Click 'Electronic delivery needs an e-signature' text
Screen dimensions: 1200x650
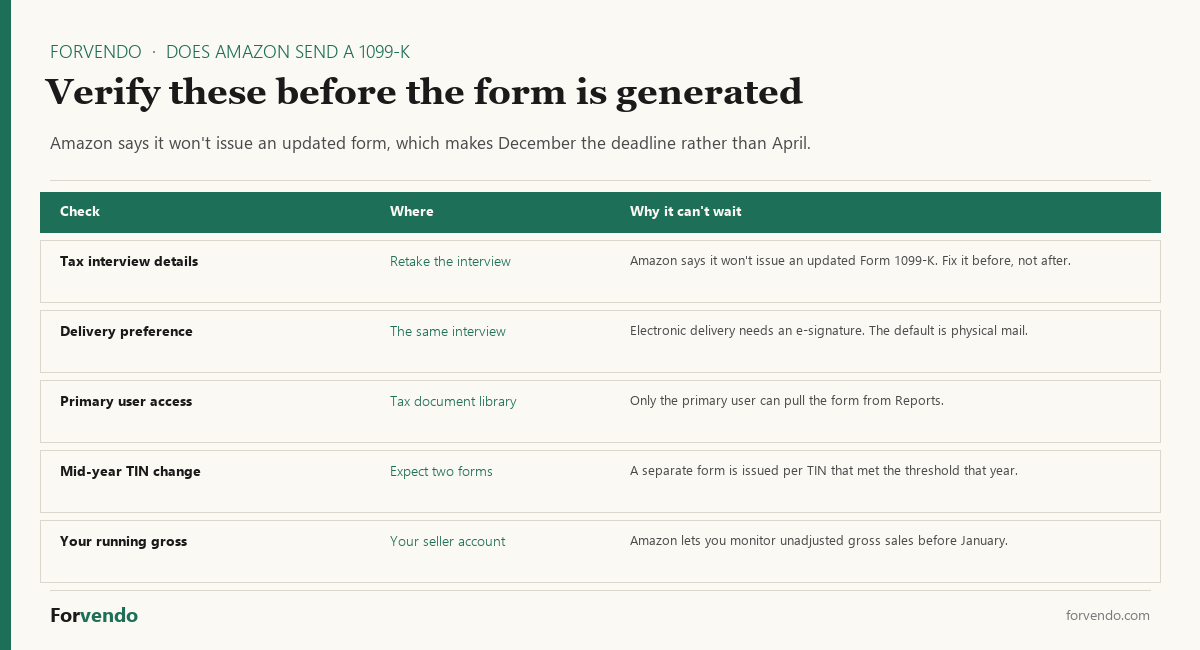point(746,331)
